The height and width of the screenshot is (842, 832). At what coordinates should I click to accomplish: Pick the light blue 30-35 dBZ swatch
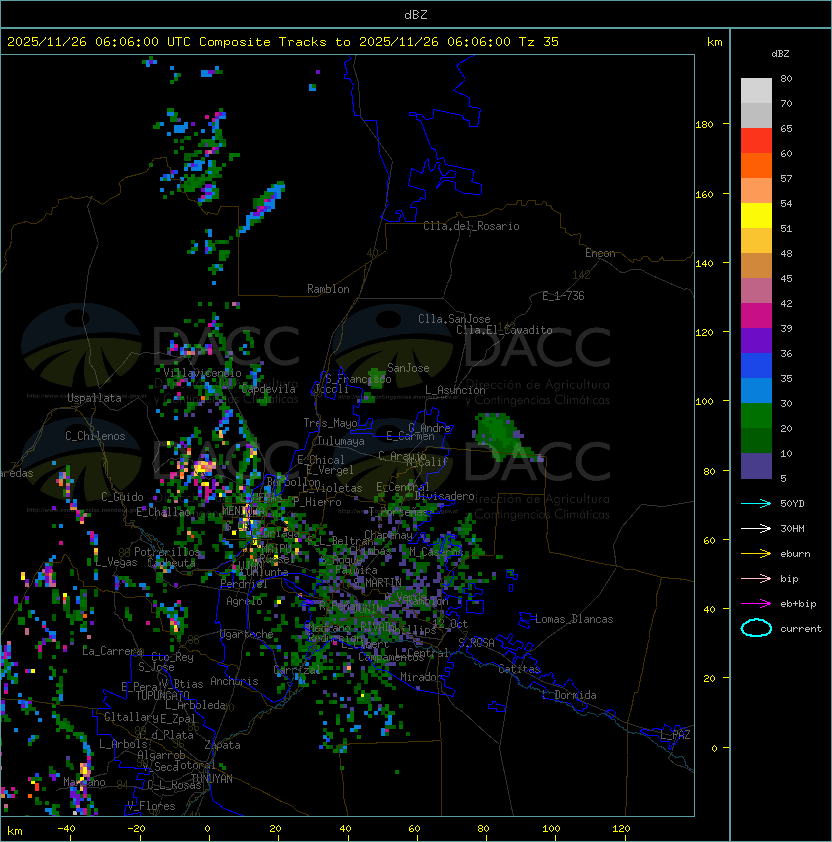coord(756,390)
